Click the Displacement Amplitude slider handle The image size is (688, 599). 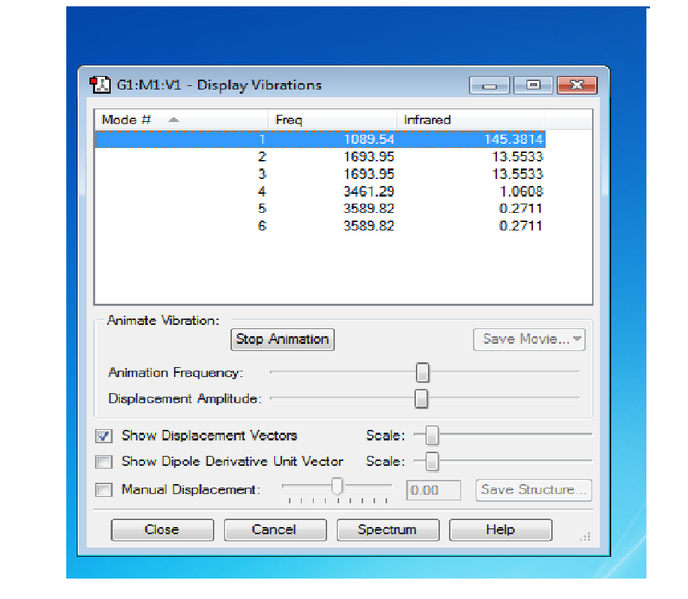421,398
